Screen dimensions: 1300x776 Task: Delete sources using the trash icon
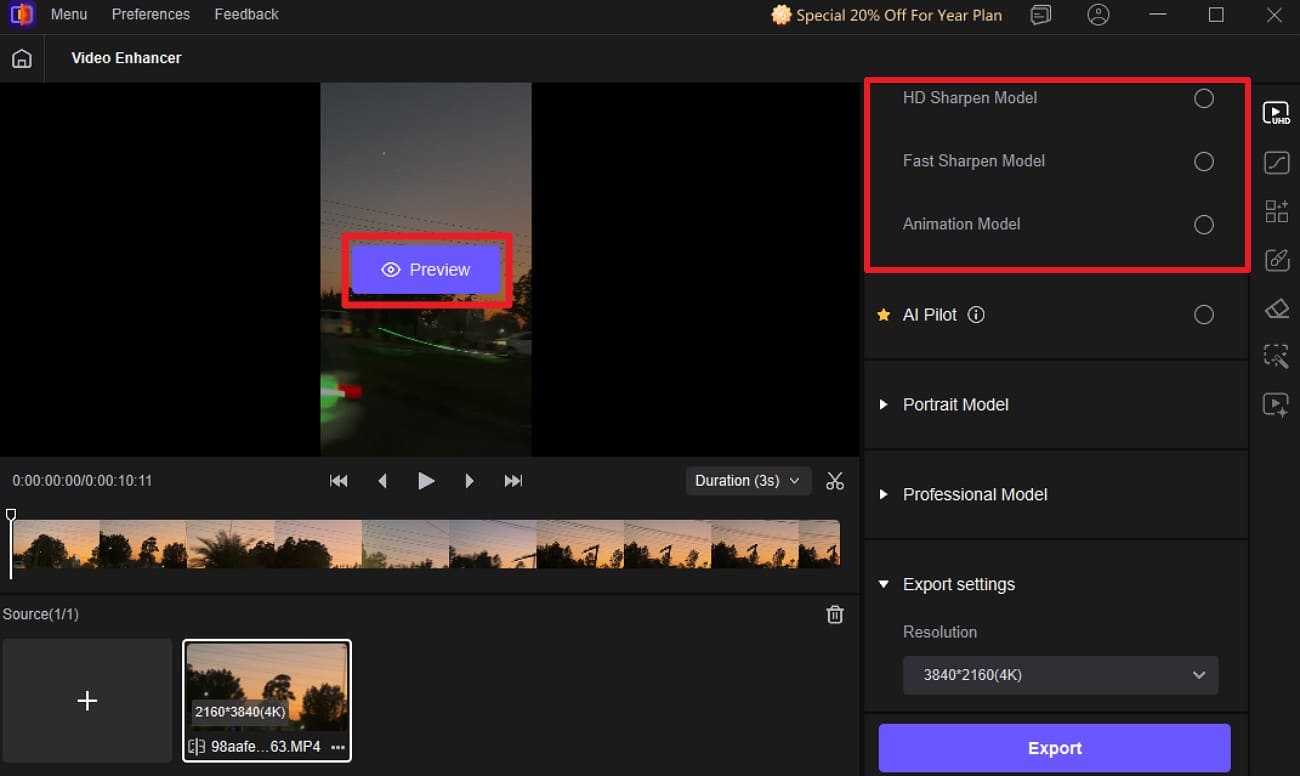coord(835,614)
